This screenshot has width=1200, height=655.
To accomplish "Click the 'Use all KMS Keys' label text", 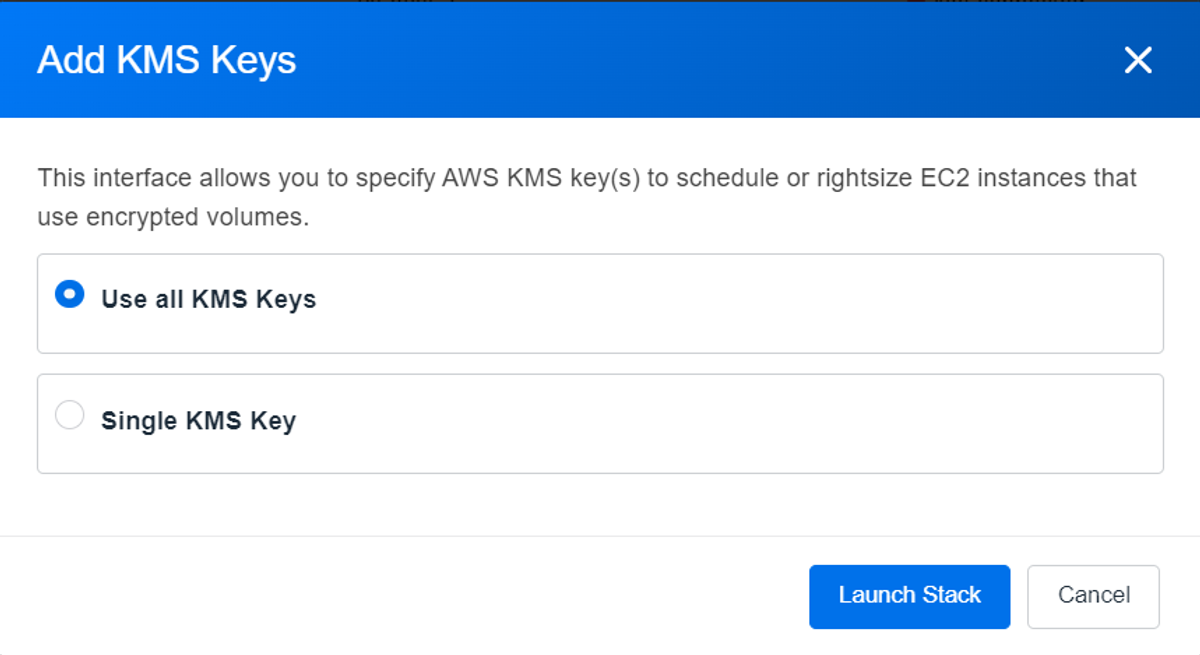I will pyautogui.click(x=208, y=299).
